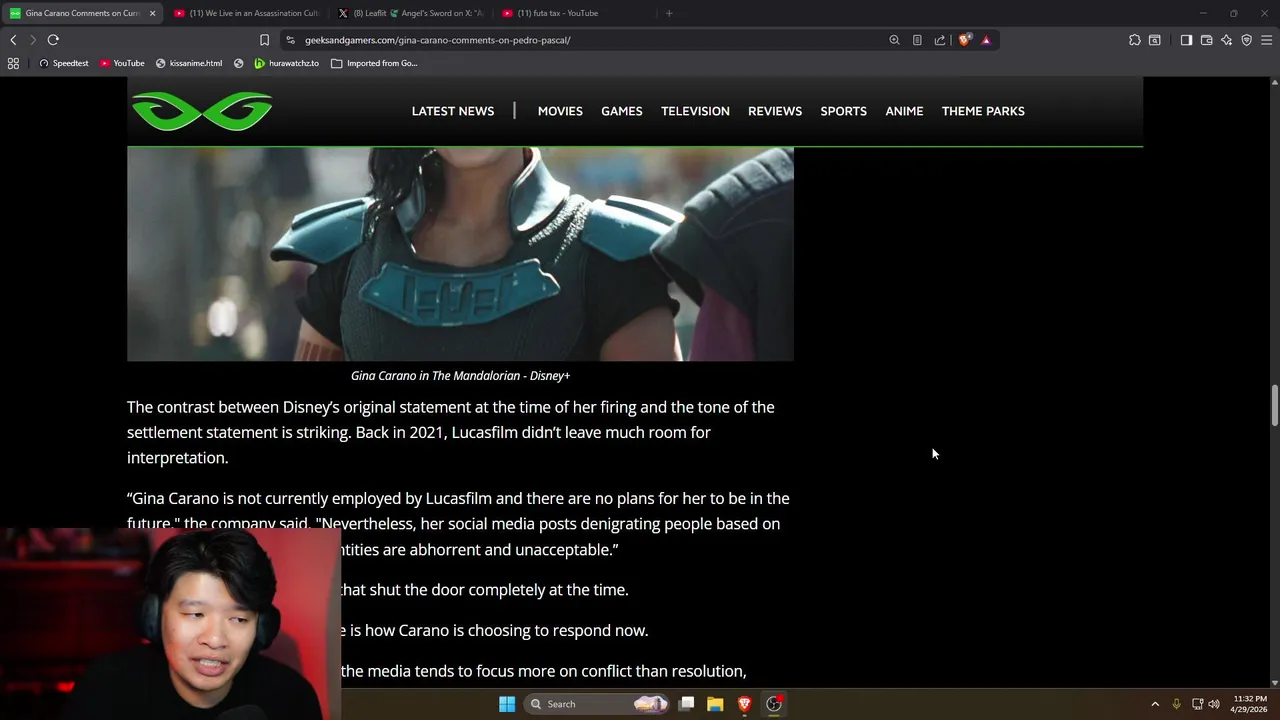Open the Brave Wallet icon
This screenshot has height=720, width=1280.
point(1206,40)
